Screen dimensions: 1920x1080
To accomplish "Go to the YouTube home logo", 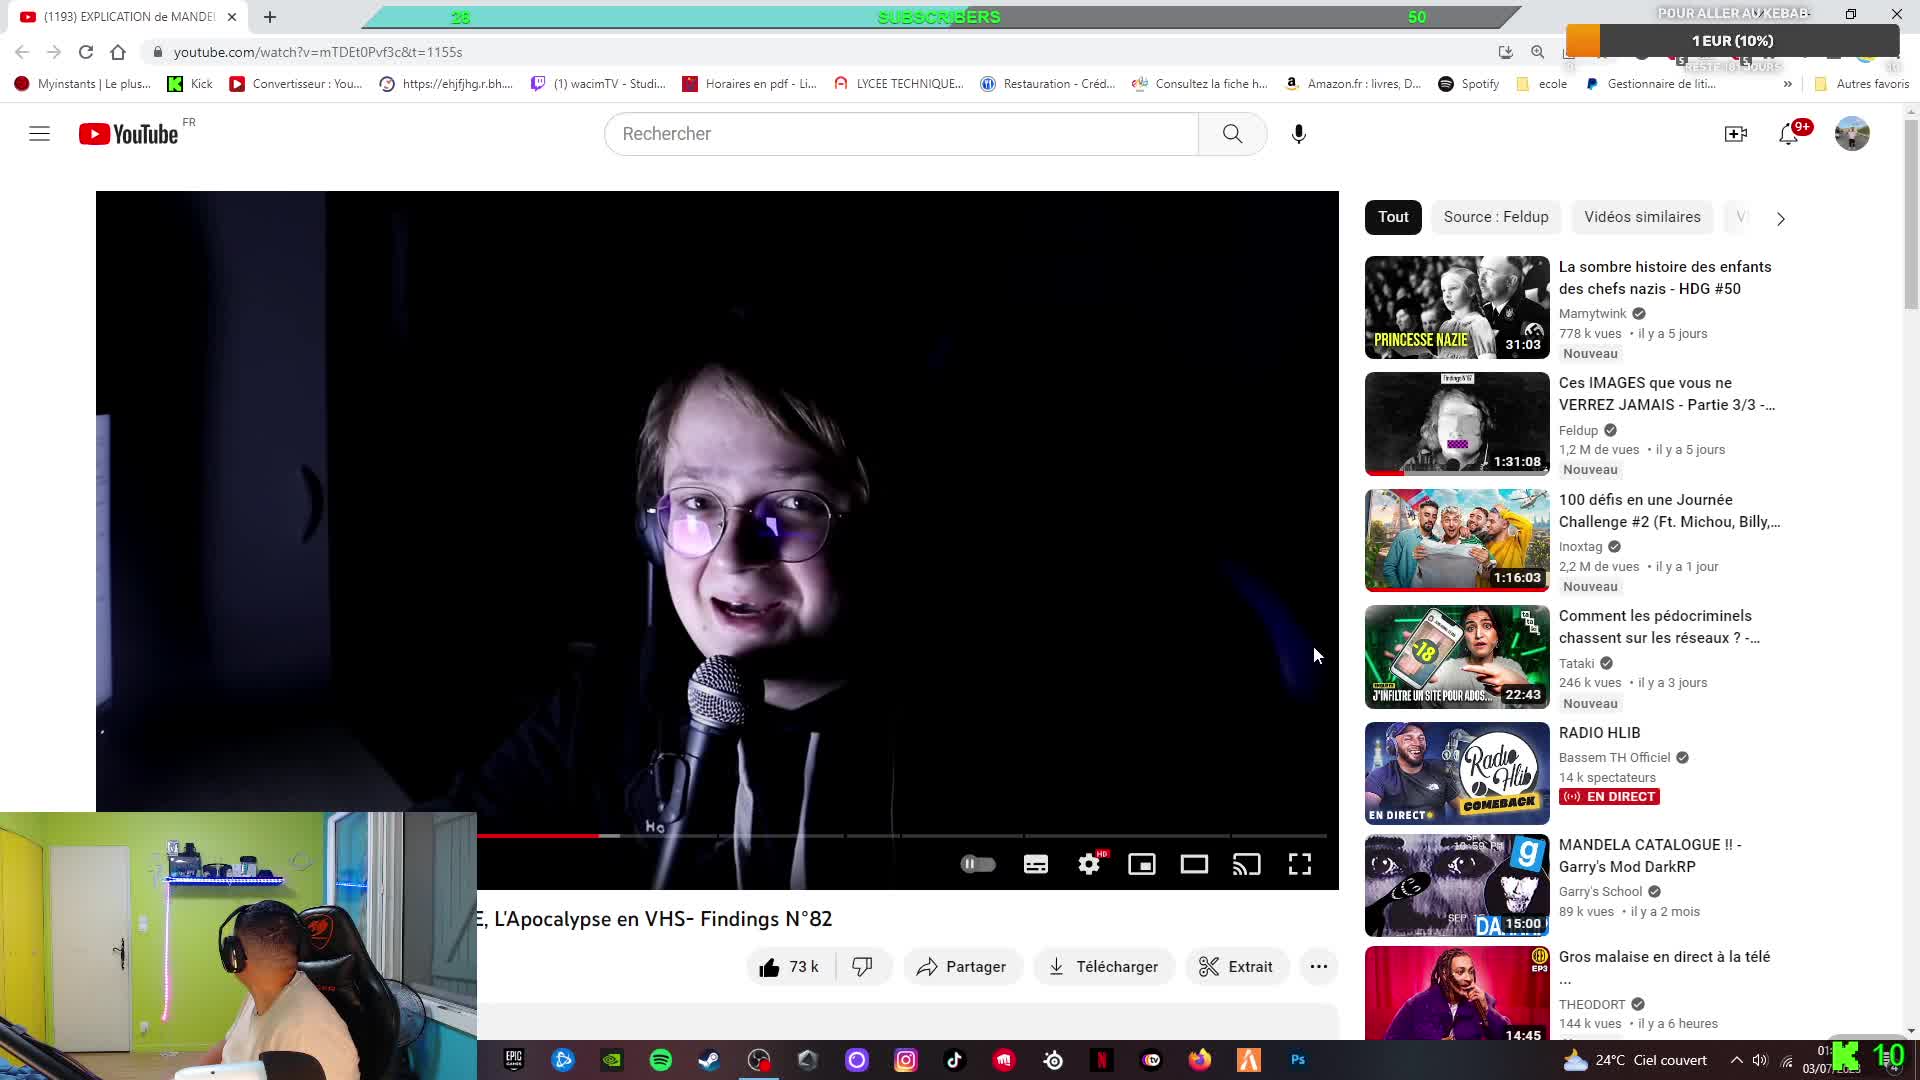I will click(x=128, y=134).
